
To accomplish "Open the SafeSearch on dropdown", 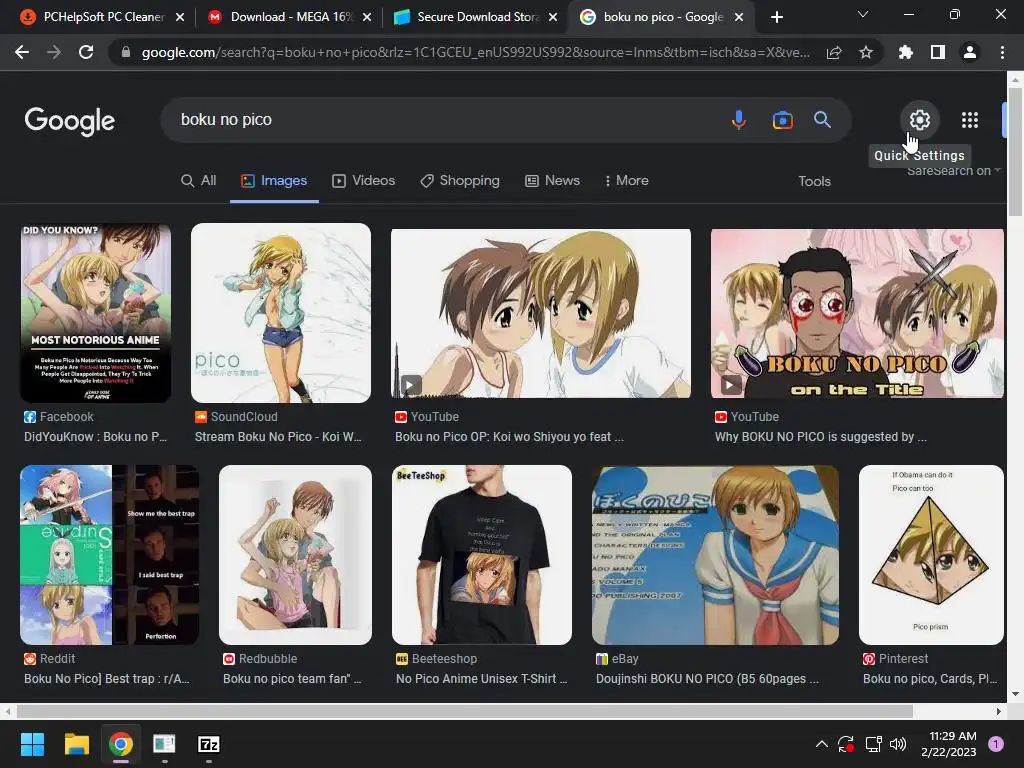I will (x=954, y=171).
